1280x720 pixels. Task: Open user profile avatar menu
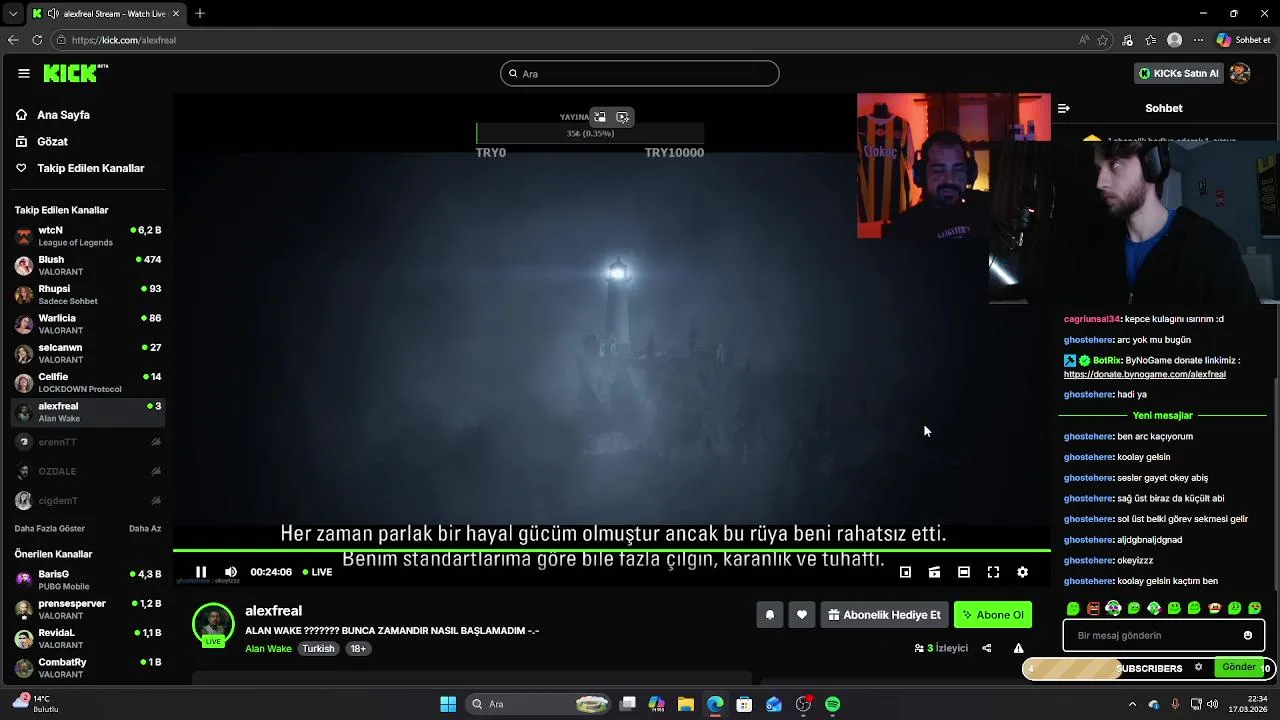[1240, 73]
